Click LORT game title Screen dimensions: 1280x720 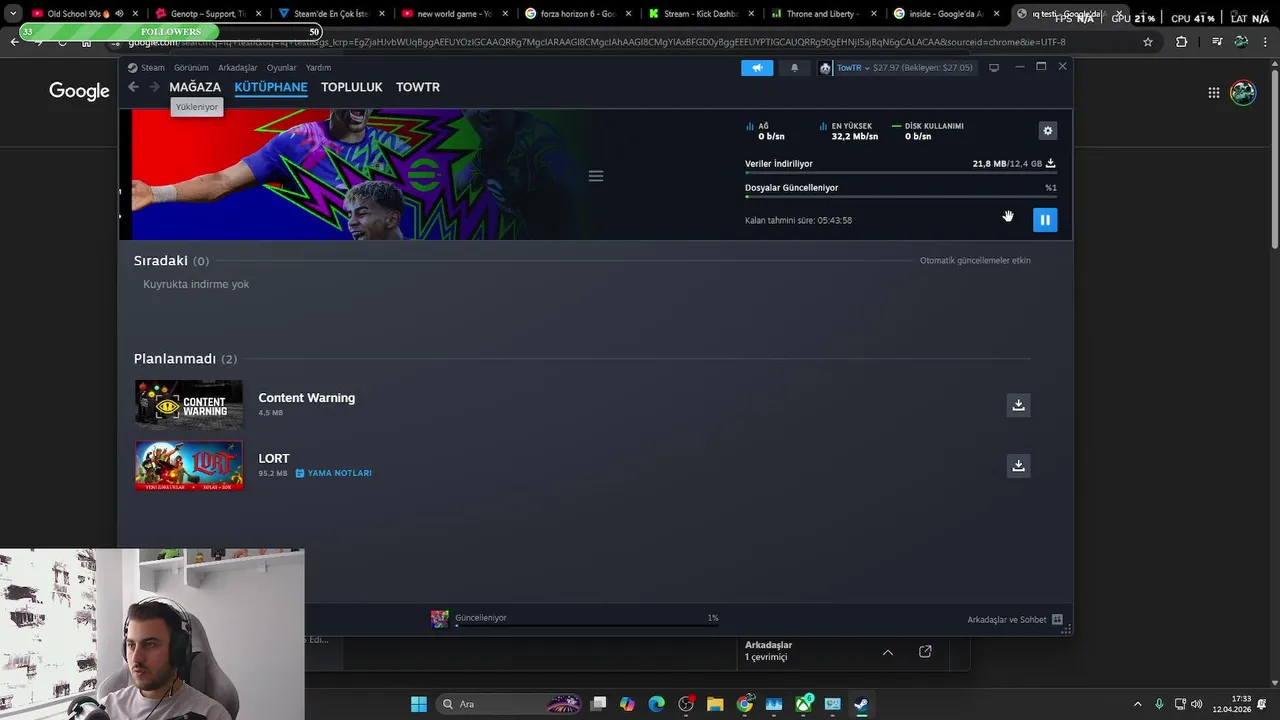click(274, 459)
